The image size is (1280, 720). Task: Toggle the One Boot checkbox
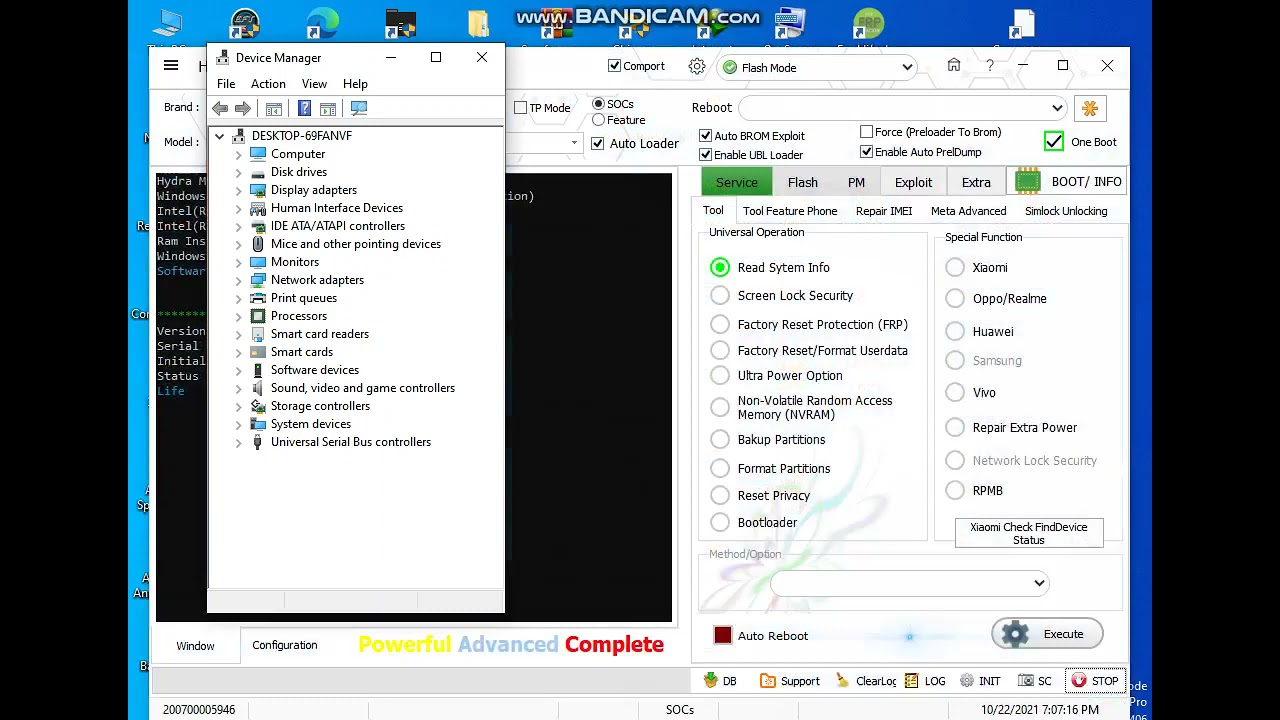[1054, 142]
